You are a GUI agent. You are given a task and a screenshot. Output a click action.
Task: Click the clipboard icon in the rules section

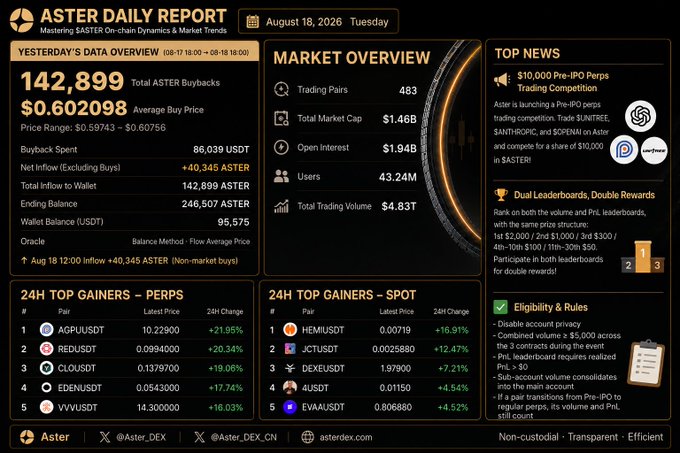[646, 363]
